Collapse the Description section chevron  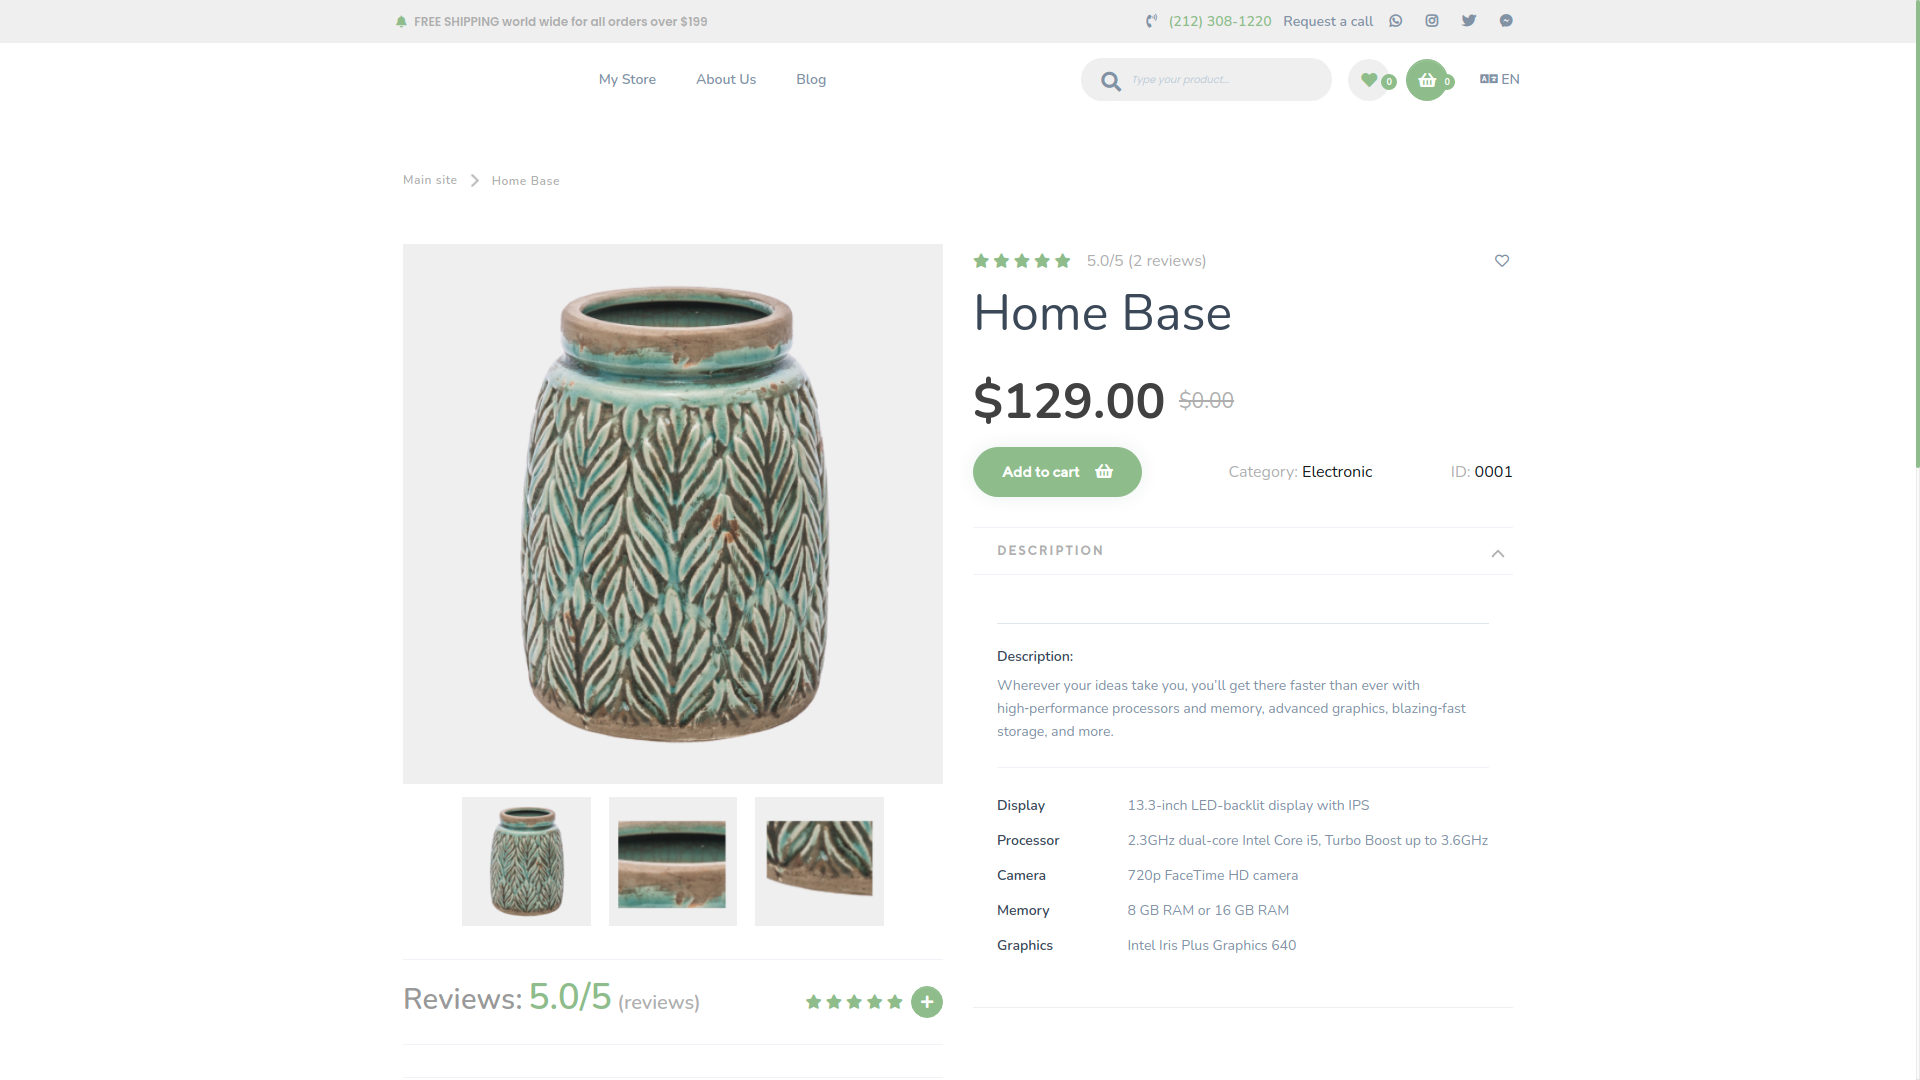[1497, 553]
